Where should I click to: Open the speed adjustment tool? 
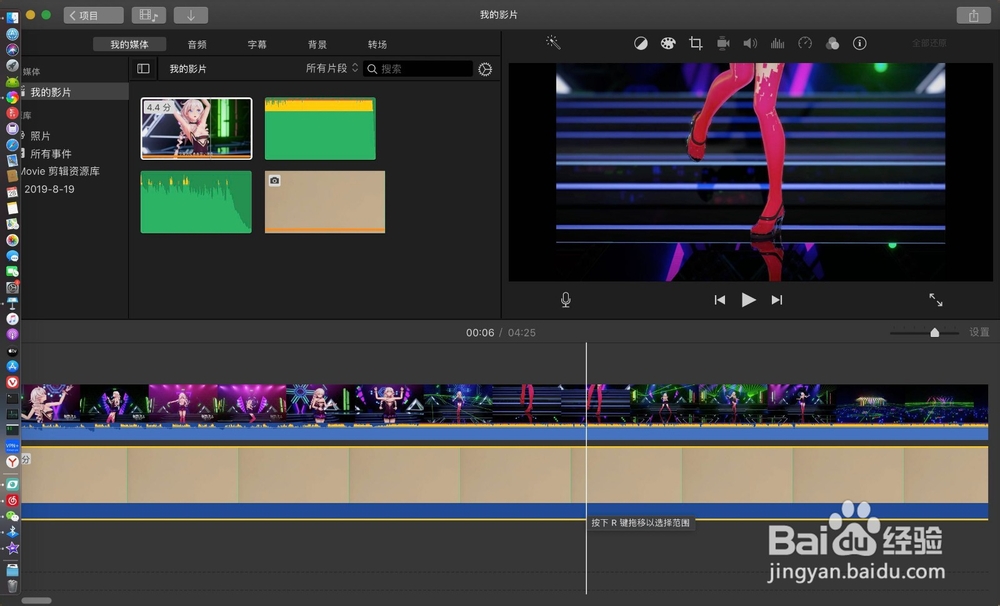coord(805,43)
